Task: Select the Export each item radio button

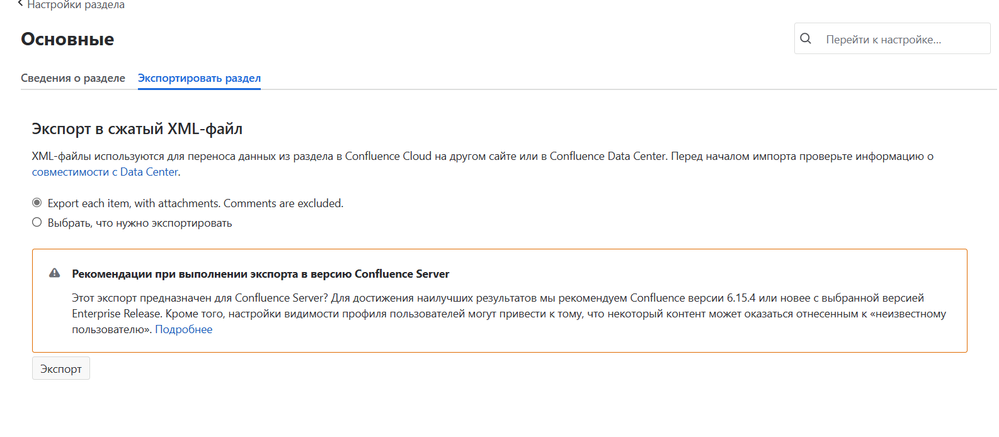Action: (37, 203)
